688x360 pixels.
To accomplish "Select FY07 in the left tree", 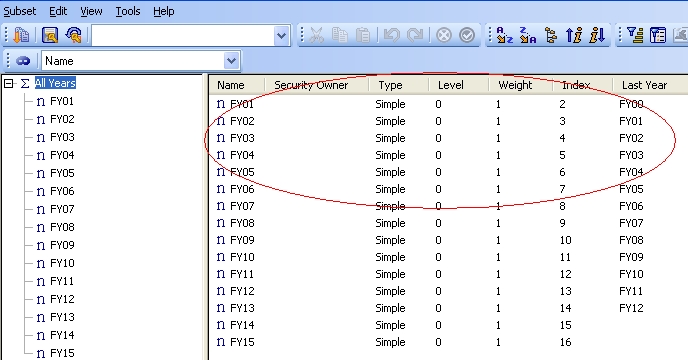I will pyautogui.click(x=62, y=209).
